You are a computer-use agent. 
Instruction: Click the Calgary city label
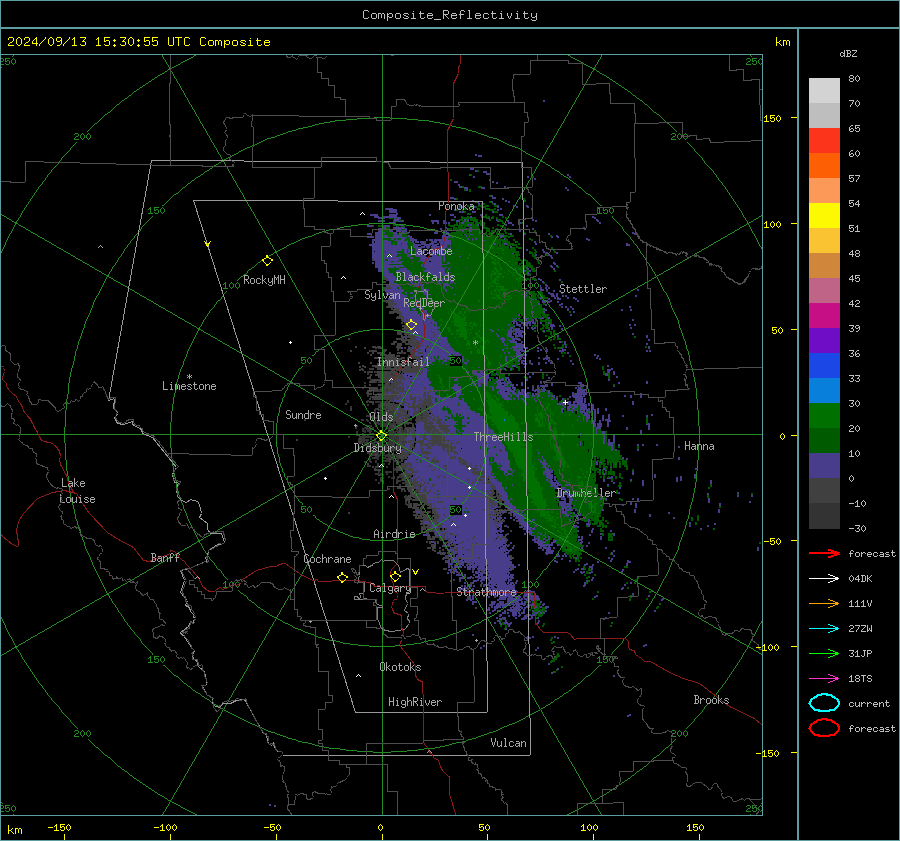point(390,588)
